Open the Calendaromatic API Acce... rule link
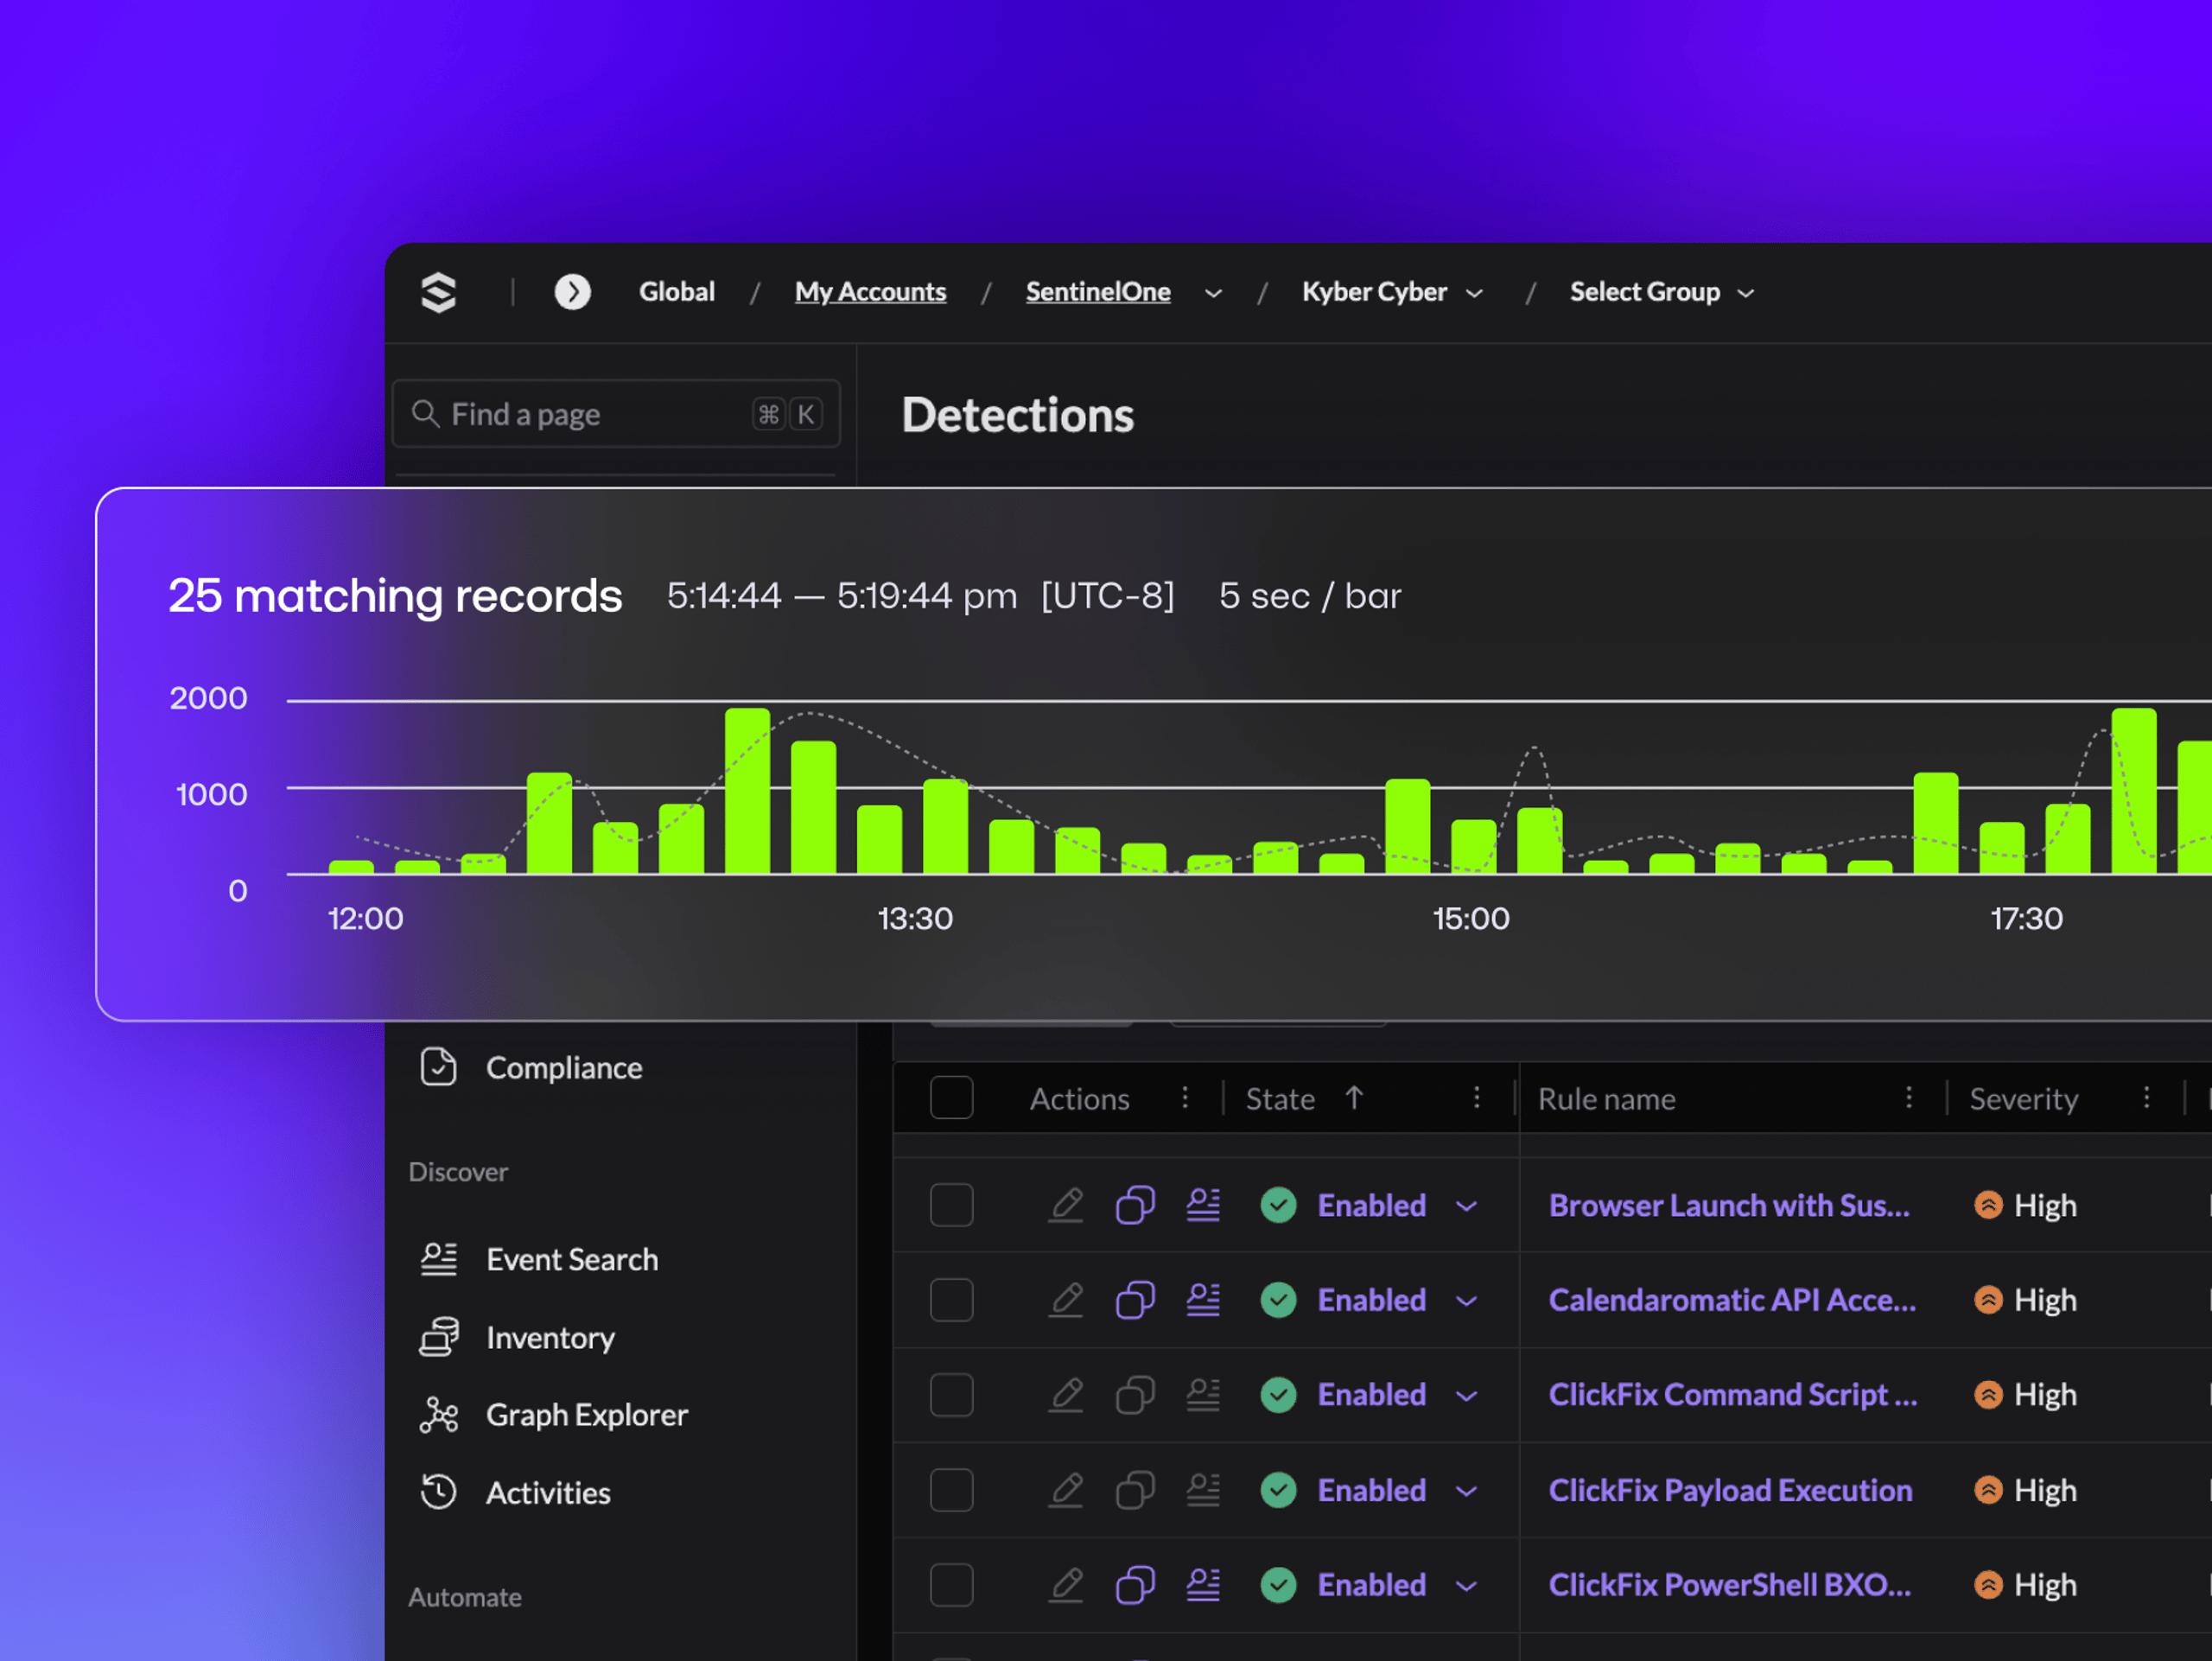The image size is (2212, 1661). point(1732,1300)
